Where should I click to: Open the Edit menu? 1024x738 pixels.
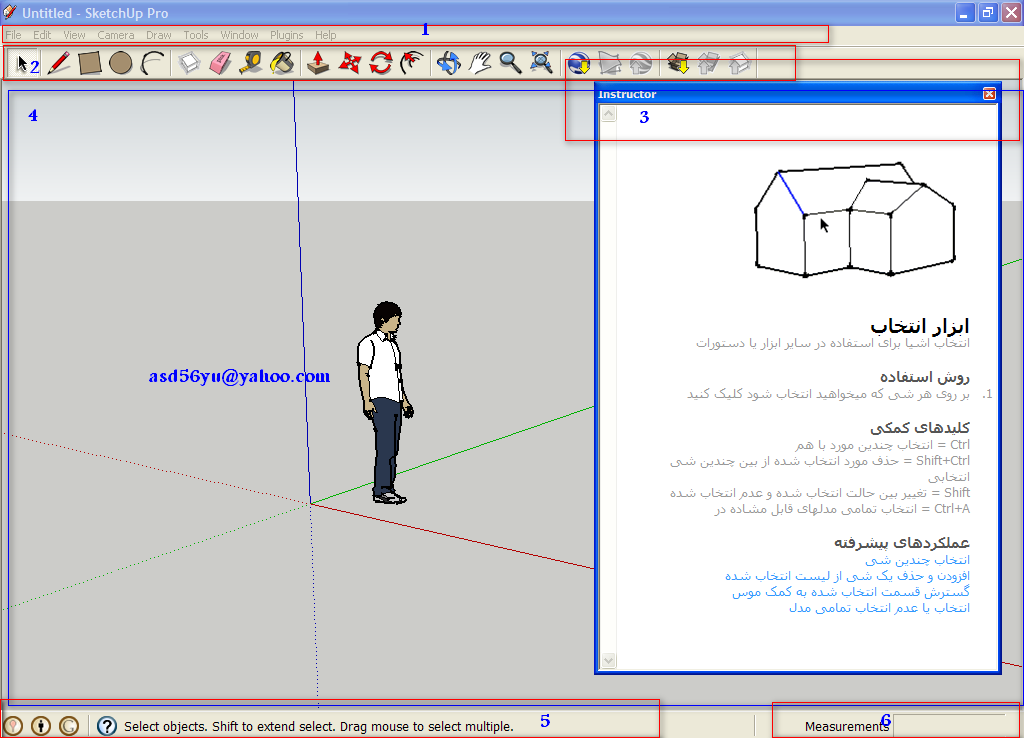pos(42,35)
